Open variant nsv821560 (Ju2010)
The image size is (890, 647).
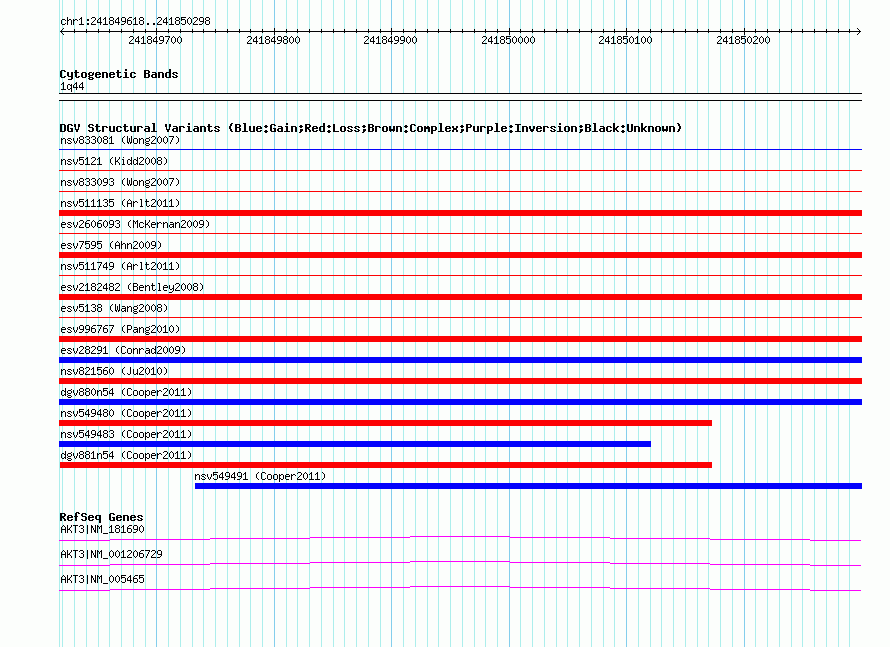pyautogui.click(x=114, y=371)
